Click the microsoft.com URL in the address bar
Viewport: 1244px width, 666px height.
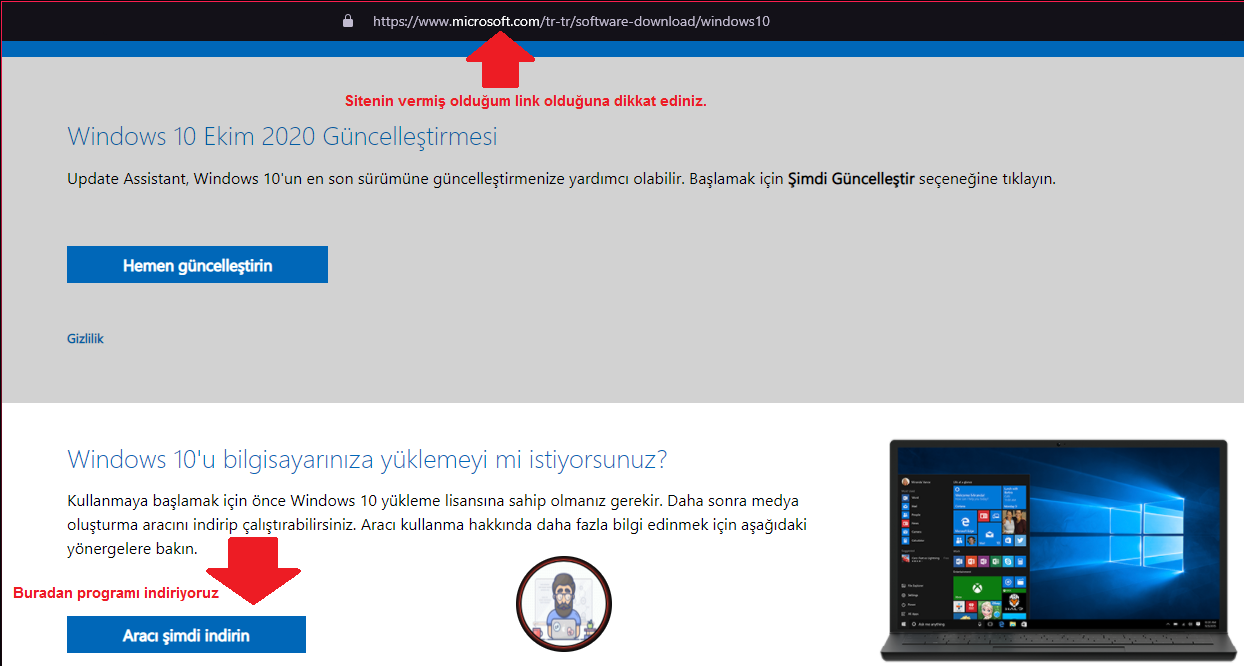[571, 20]
